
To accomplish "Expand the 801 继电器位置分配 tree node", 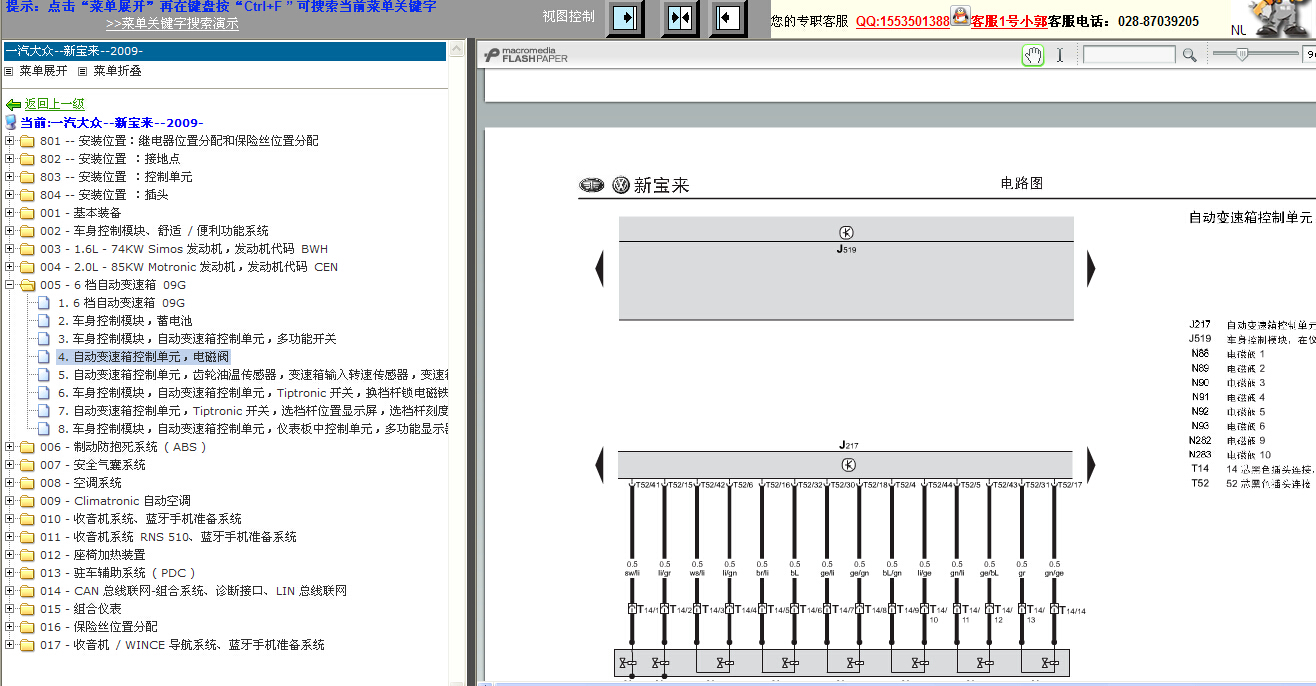I will 9,141.
